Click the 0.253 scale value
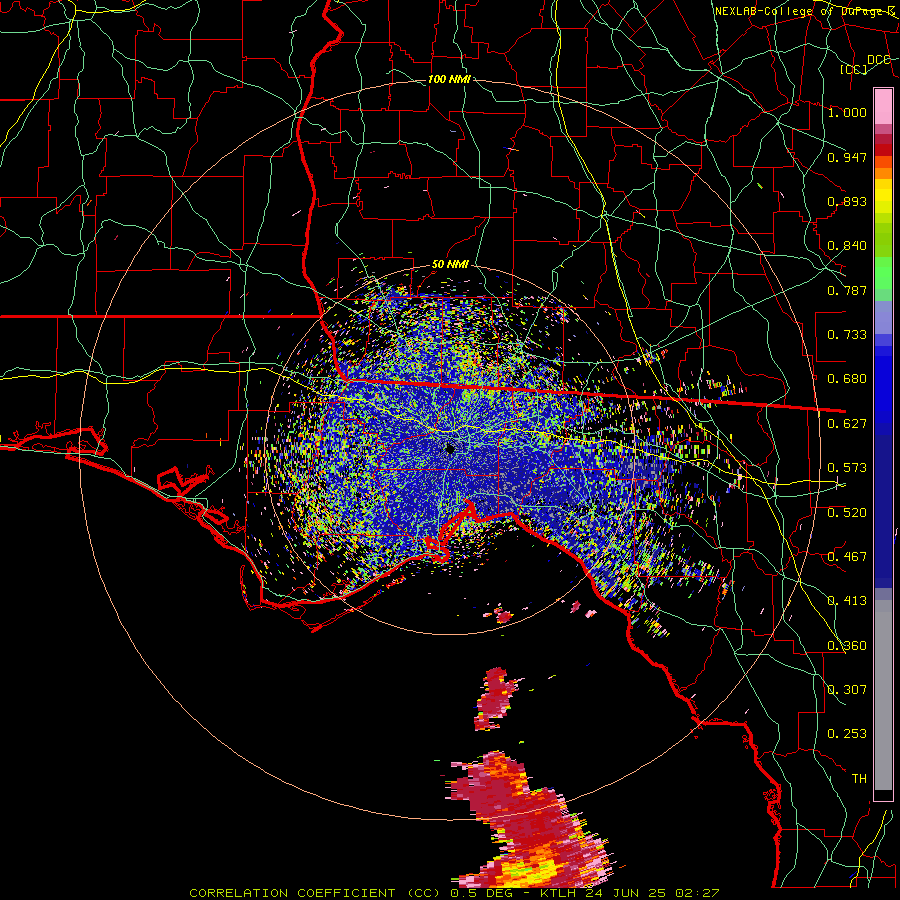The width and height of the screenshot is (900, 900). click(x=847, y=734)
